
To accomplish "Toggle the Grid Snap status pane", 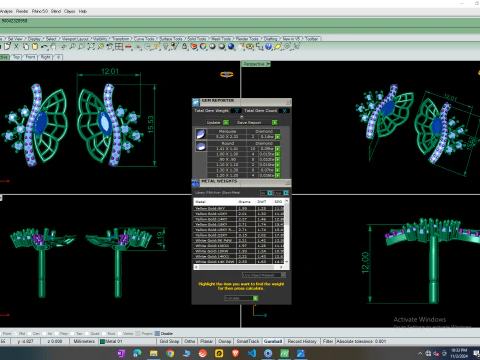I will 169,341.
